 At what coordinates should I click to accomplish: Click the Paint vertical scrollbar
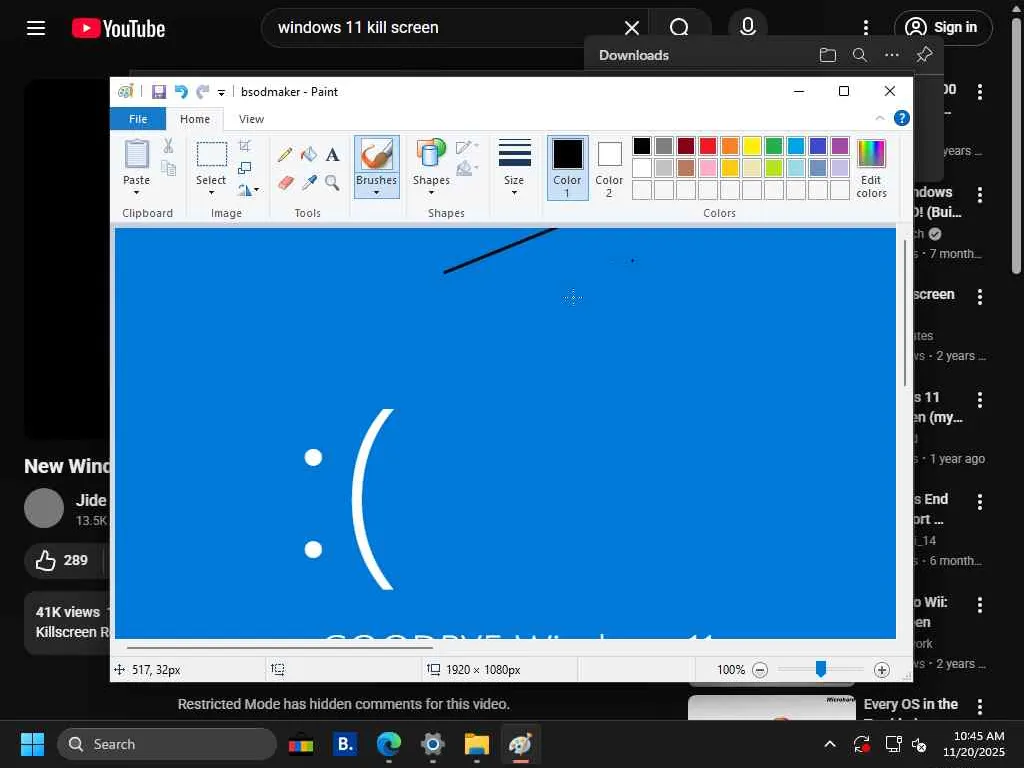(x=905, y=313)
